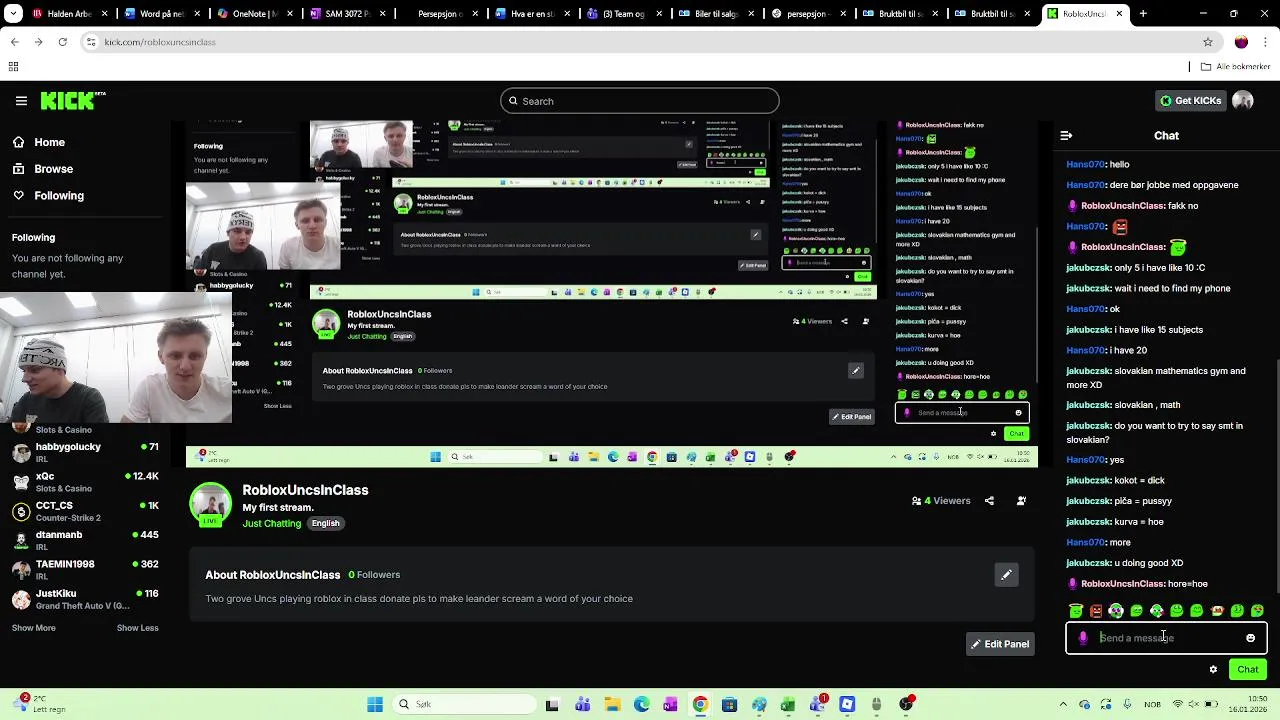Open the apps grid in bookmarks bar
The width and height of the screenshot is (1280, 720).
click(x=13, y=67)
